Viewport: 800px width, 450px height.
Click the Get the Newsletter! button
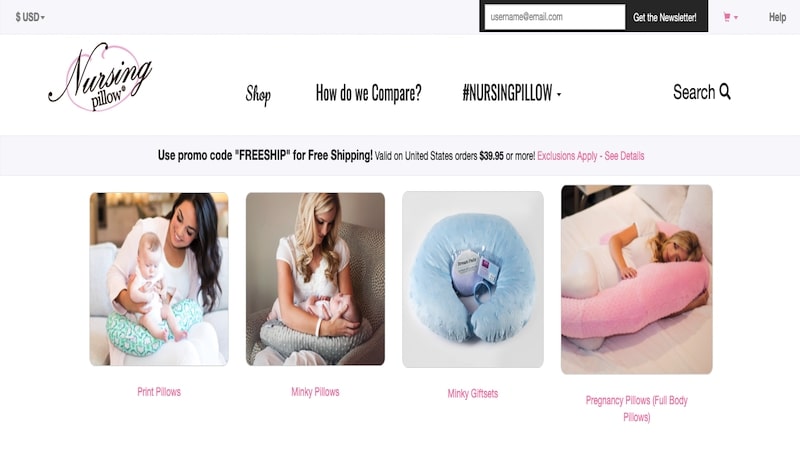665,17
